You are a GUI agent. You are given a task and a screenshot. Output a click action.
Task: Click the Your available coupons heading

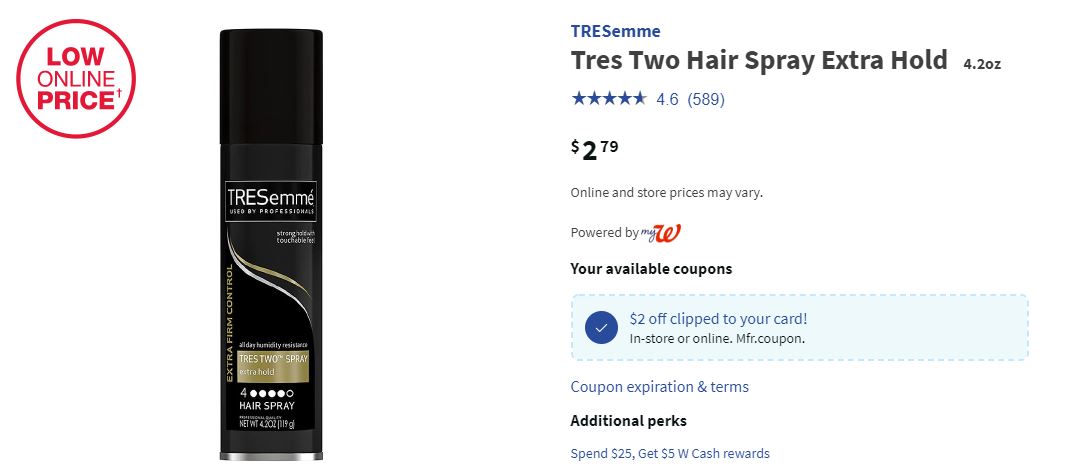coord(651,269)
